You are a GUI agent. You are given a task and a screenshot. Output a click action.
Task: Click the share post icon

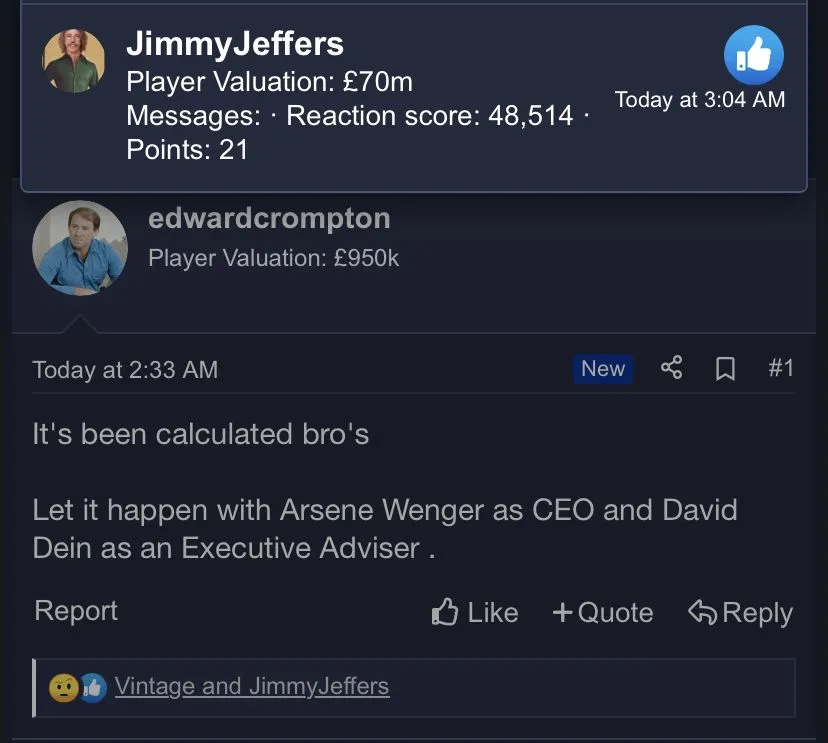671,368
